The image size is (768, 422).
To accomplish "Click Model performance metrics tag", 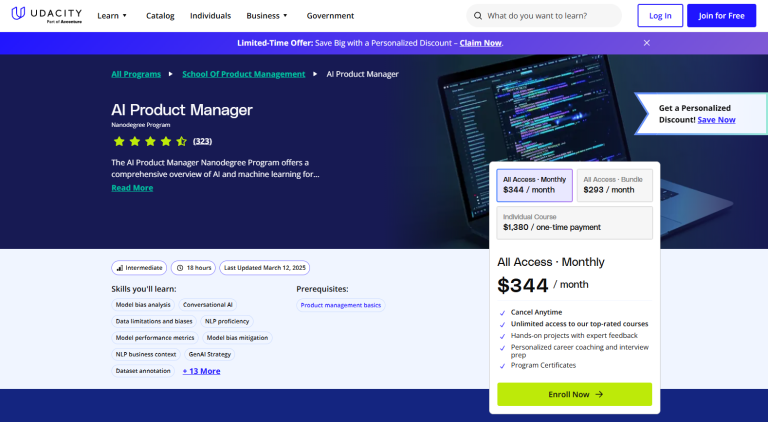I will pyautogui.click(x=155, y=338).
